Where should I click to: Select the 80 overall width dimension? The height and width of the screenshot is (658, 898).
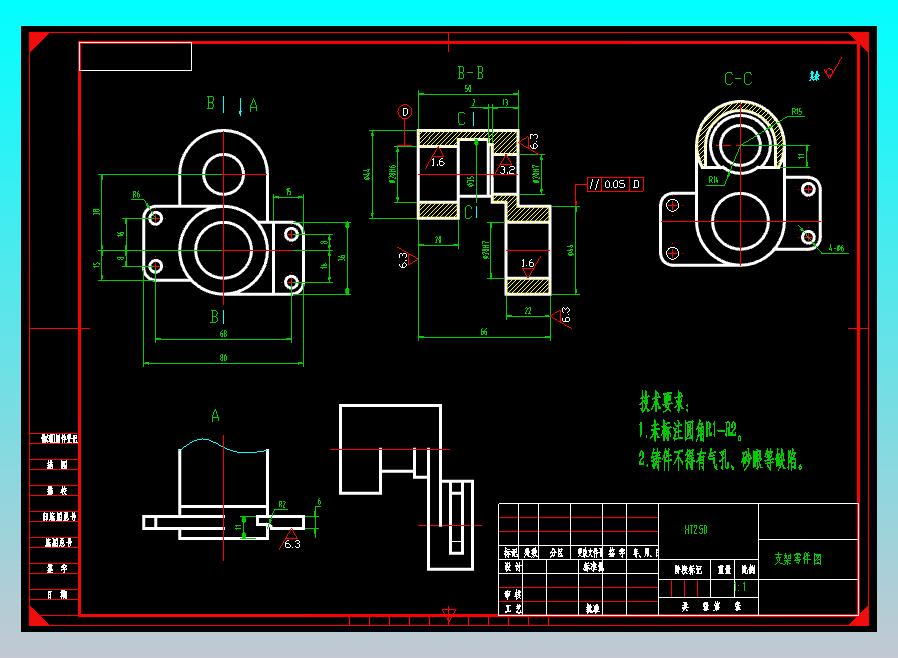(x=223, y=357)
